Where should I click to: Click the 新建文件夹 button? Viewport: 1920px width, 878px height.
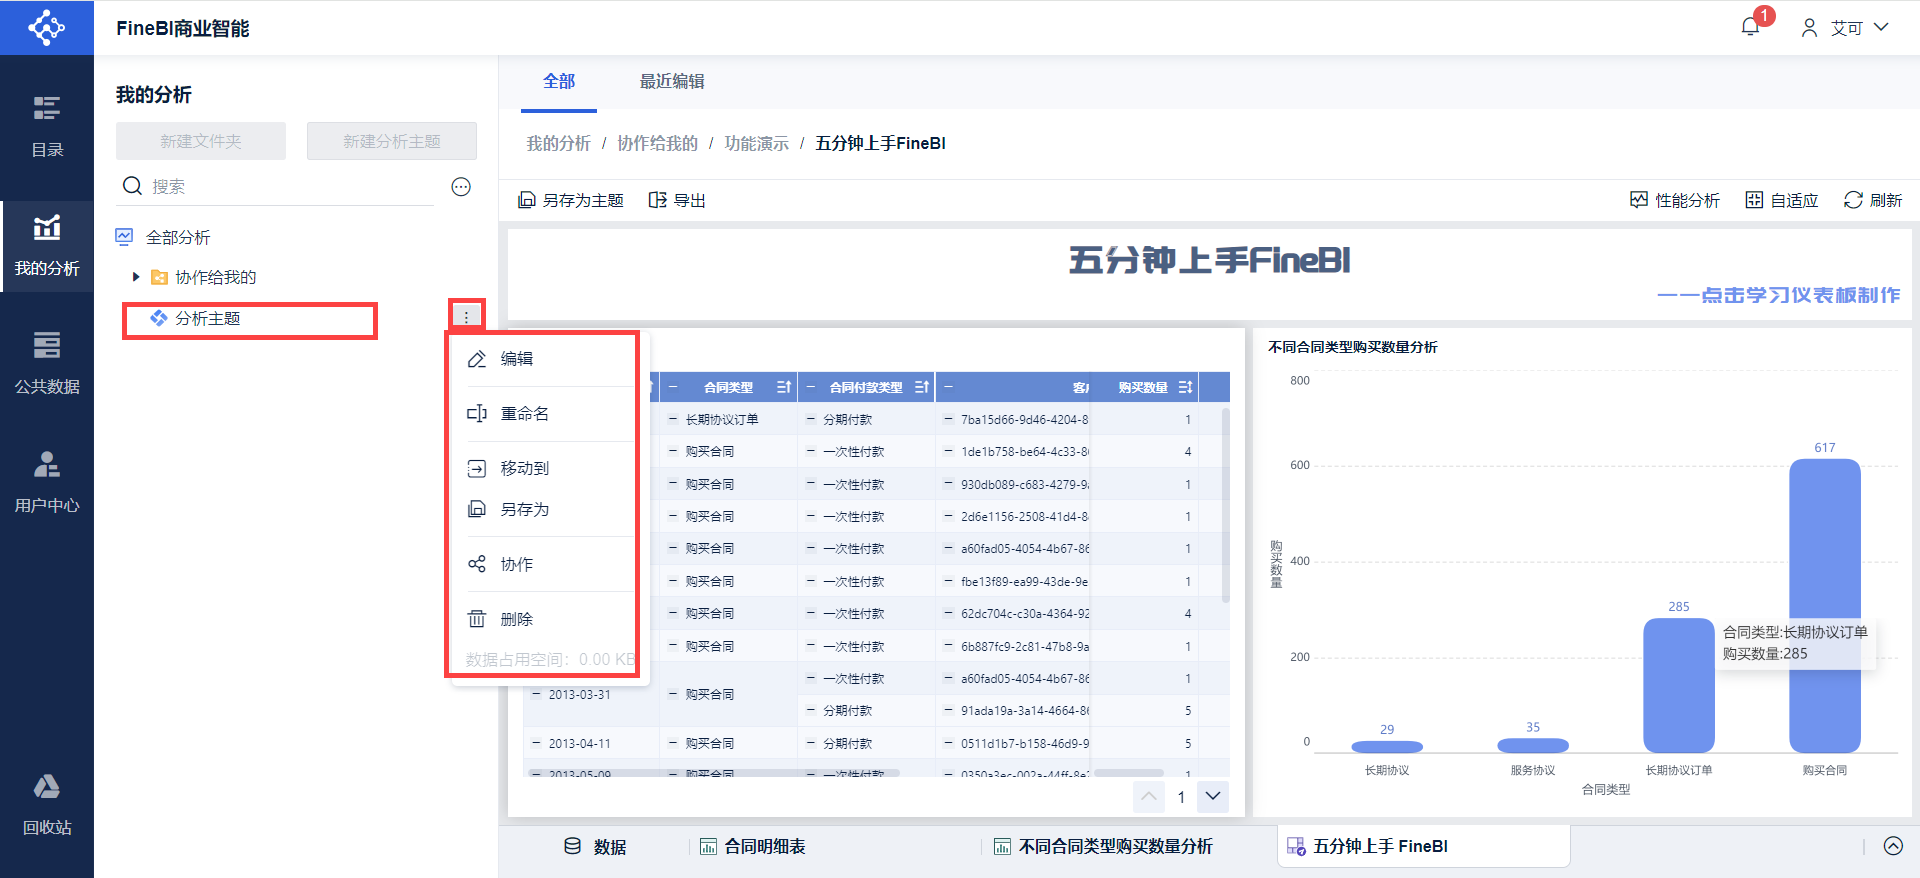click(201, 141)
